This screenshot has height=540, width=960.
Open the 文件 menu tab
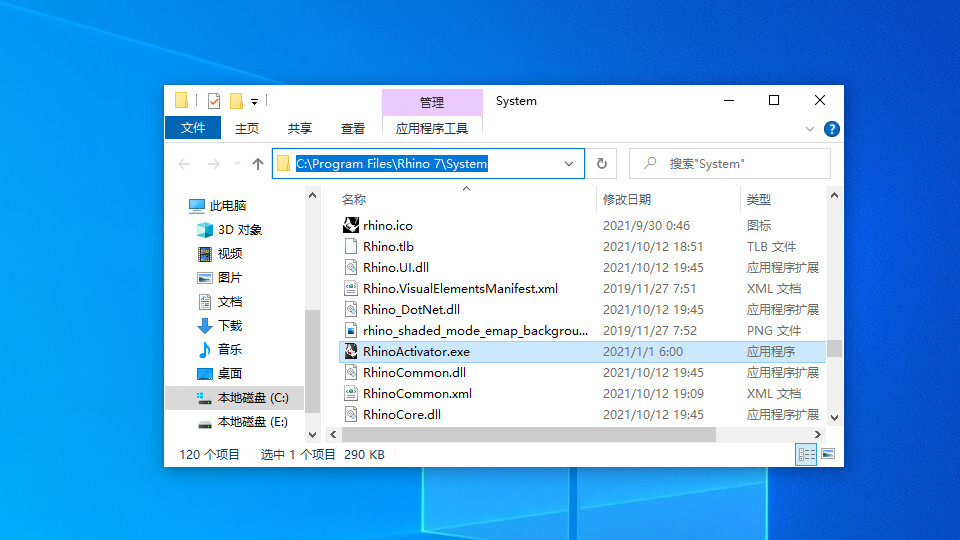point(193,128)
